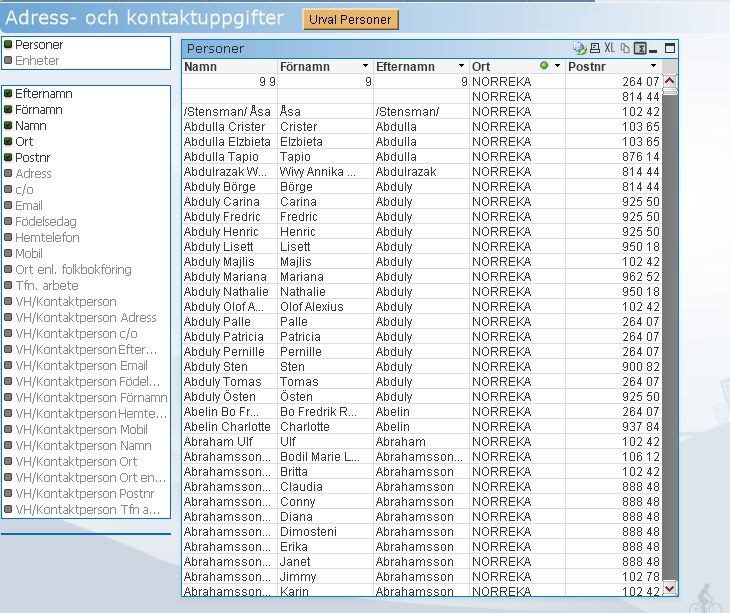This screenshot has height=613, width=730.
Task: Select Postnr '102 78' in Jimmy row
Action: pyautogui.click(x=614, y=577)
